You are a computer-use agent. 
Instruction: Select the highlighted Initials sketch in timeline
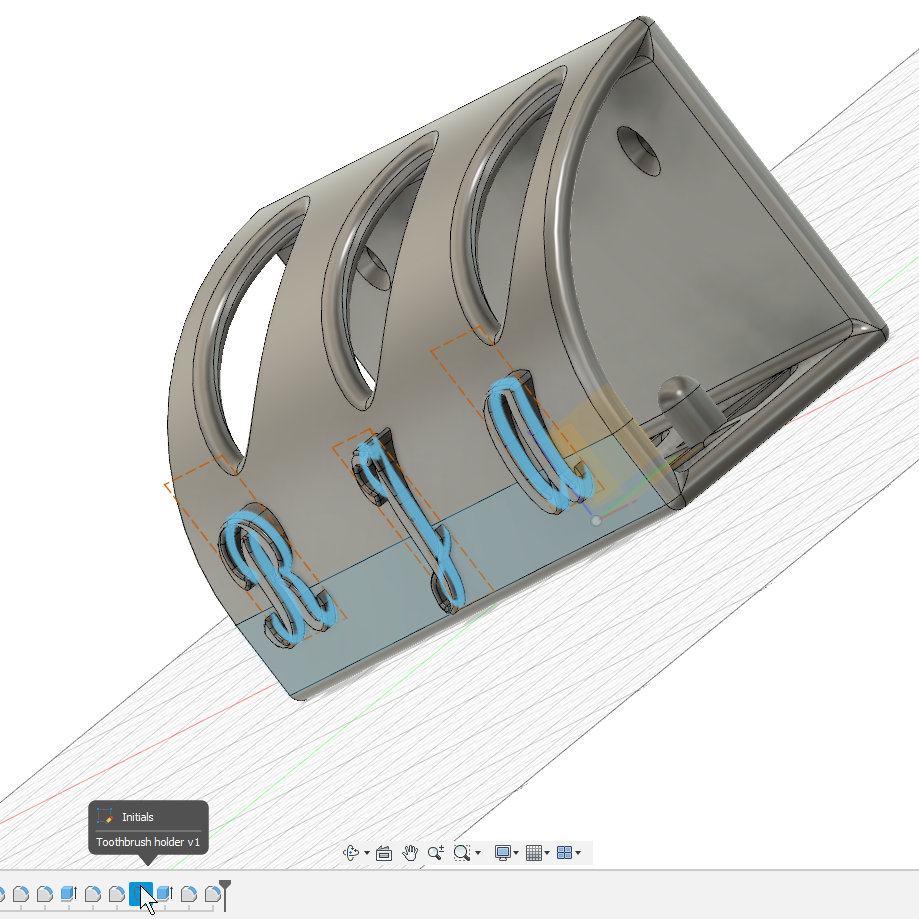pyautogui.click(x=141, y=893)
